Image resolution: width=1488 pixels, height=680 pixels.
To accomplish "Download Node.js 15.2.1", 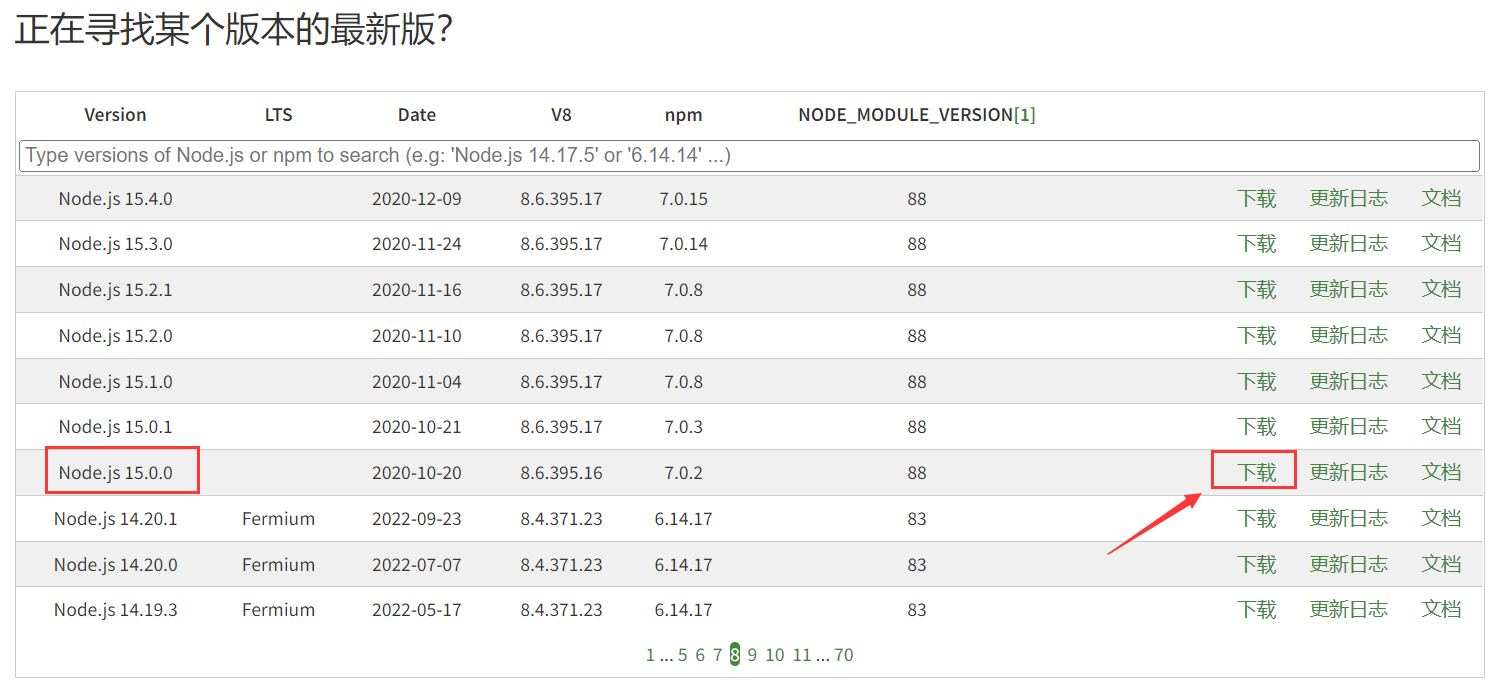I will (1256, 289).
